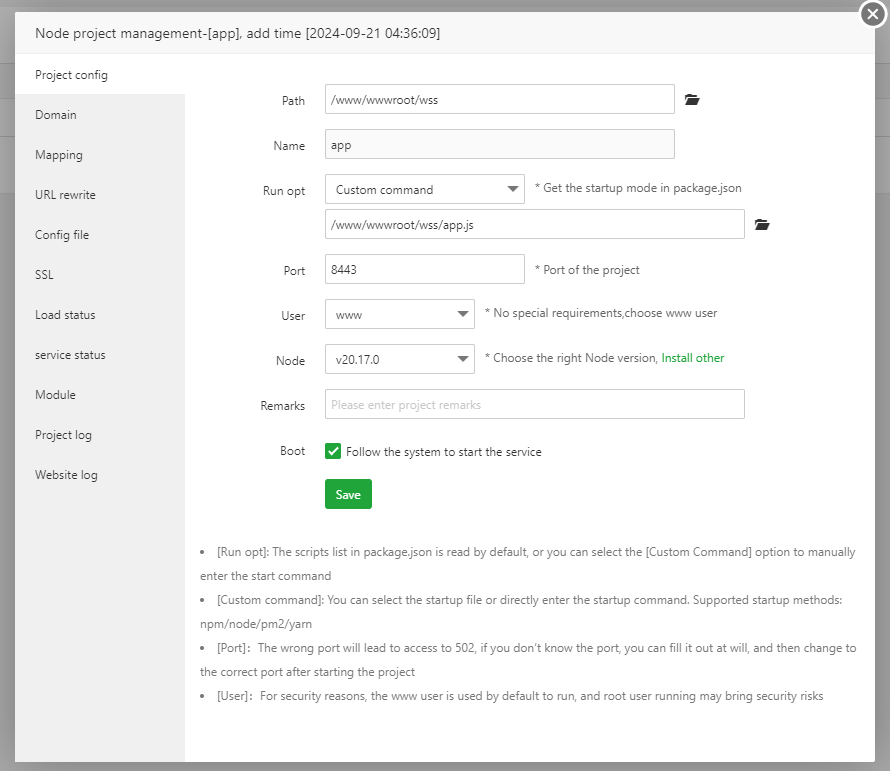Open the Project log tab

point(63,435)
